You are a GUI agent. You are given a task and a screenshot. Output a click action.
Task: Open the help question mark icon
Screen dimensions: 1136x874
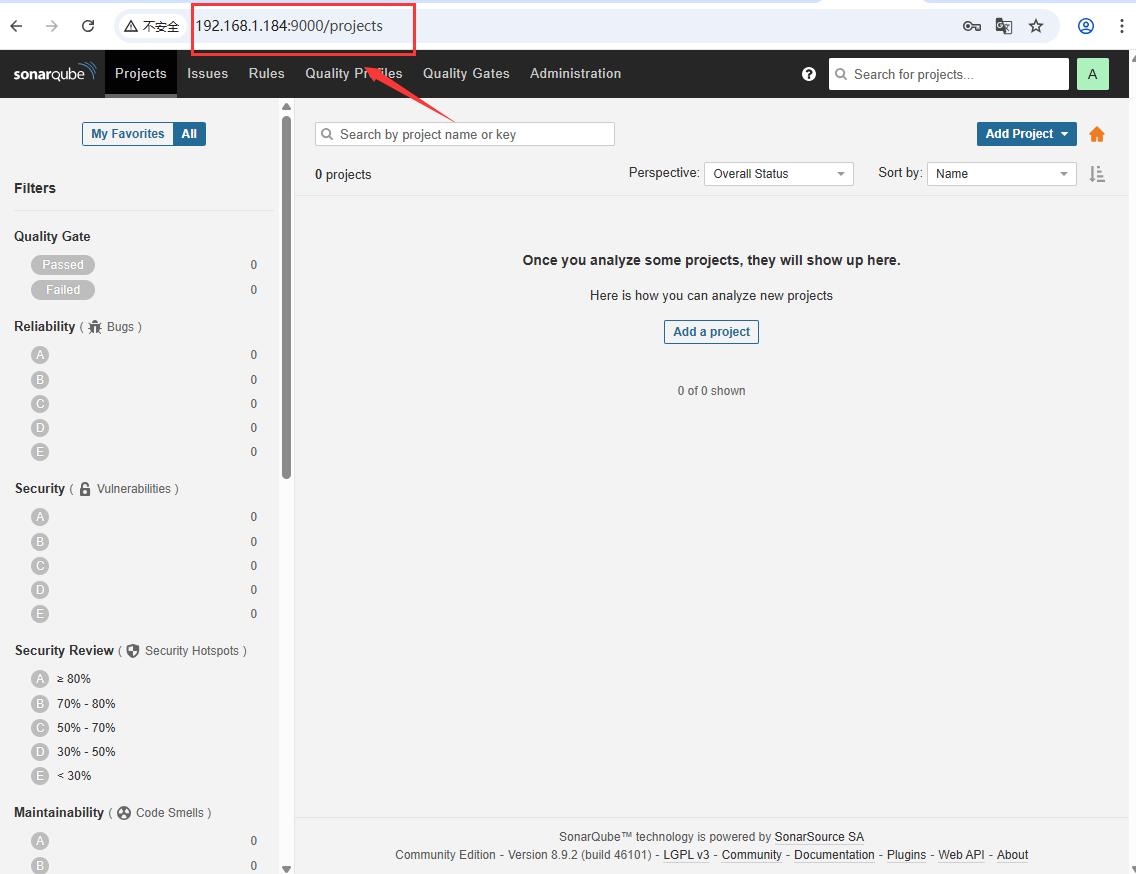[x=808, y=74]
